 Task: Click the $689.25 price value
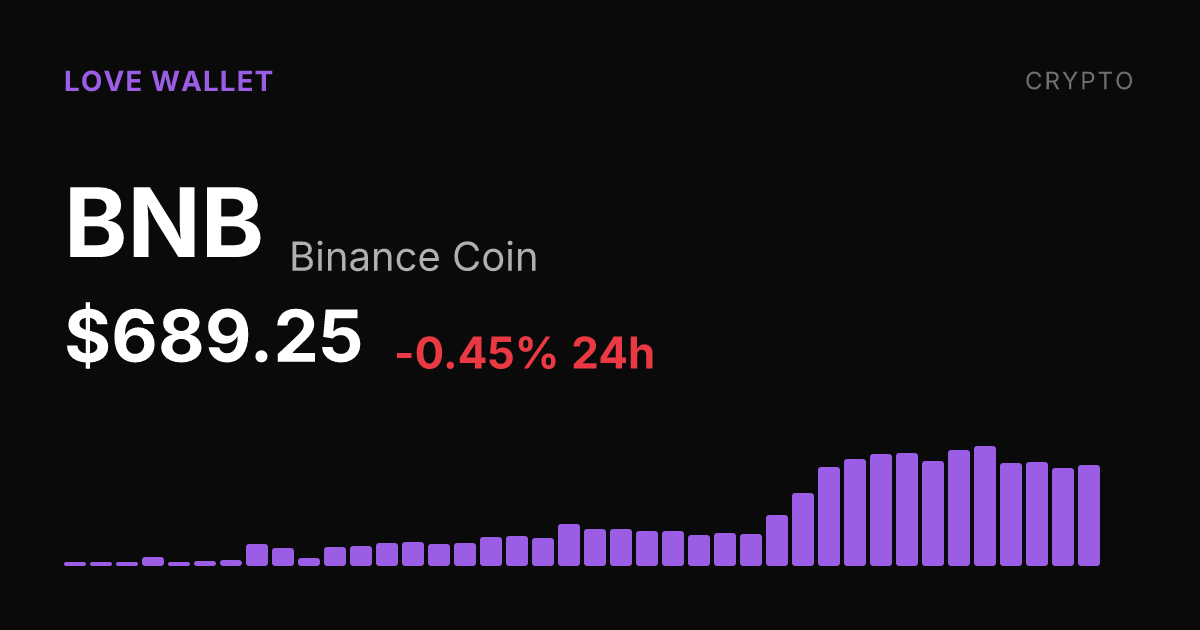pyautogui.click(x=213, y=337)
